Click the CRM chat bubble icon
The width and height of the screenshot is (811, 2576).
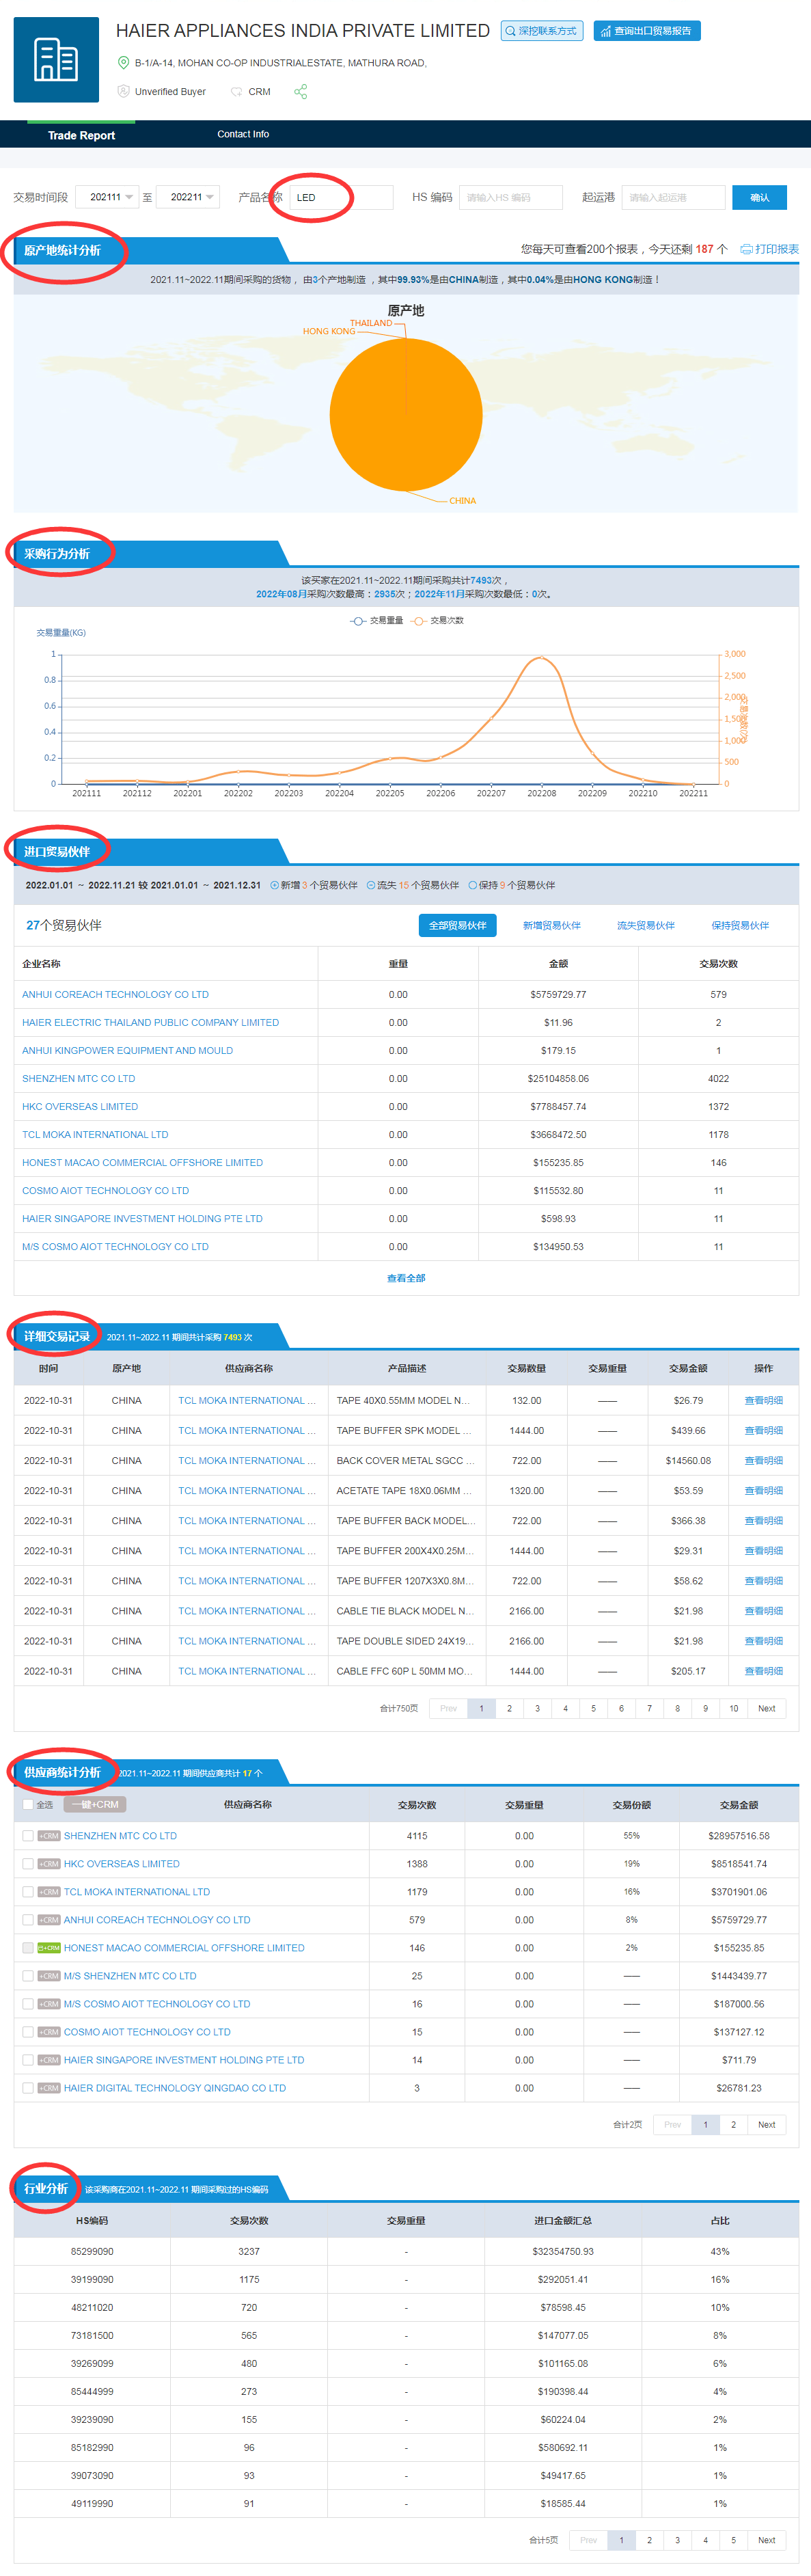coord(236,92)
